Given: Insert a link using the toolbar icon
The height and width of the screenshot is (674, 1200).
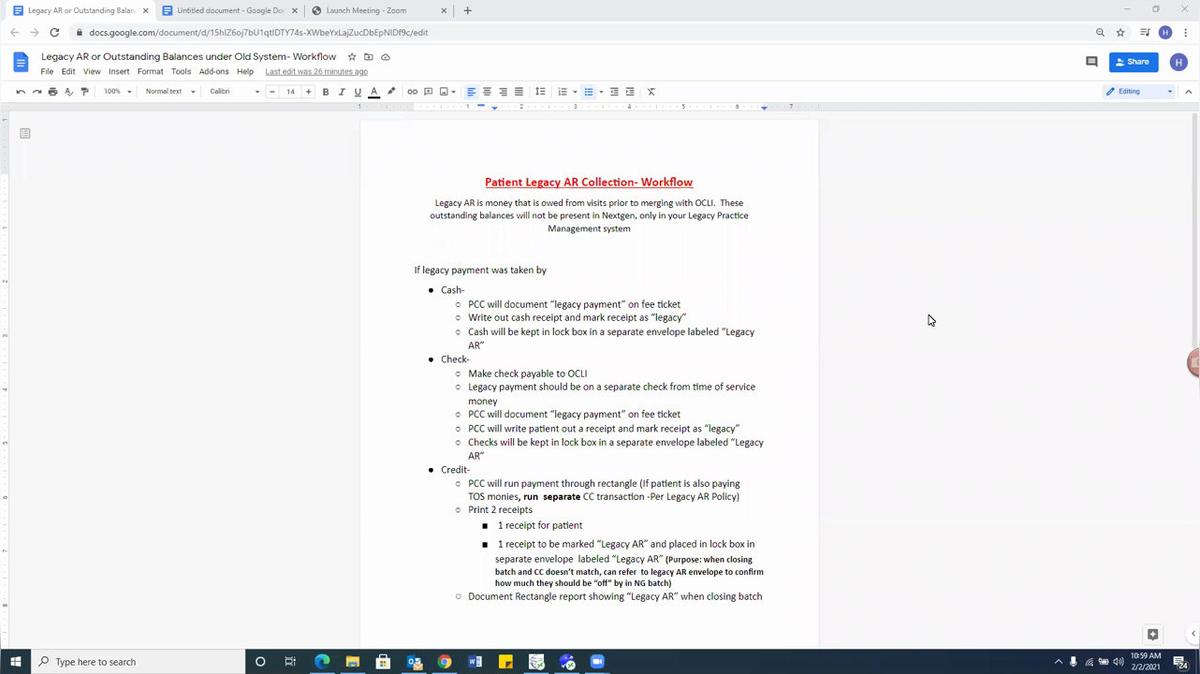Looking at the screenshot, I should (411, 91).
